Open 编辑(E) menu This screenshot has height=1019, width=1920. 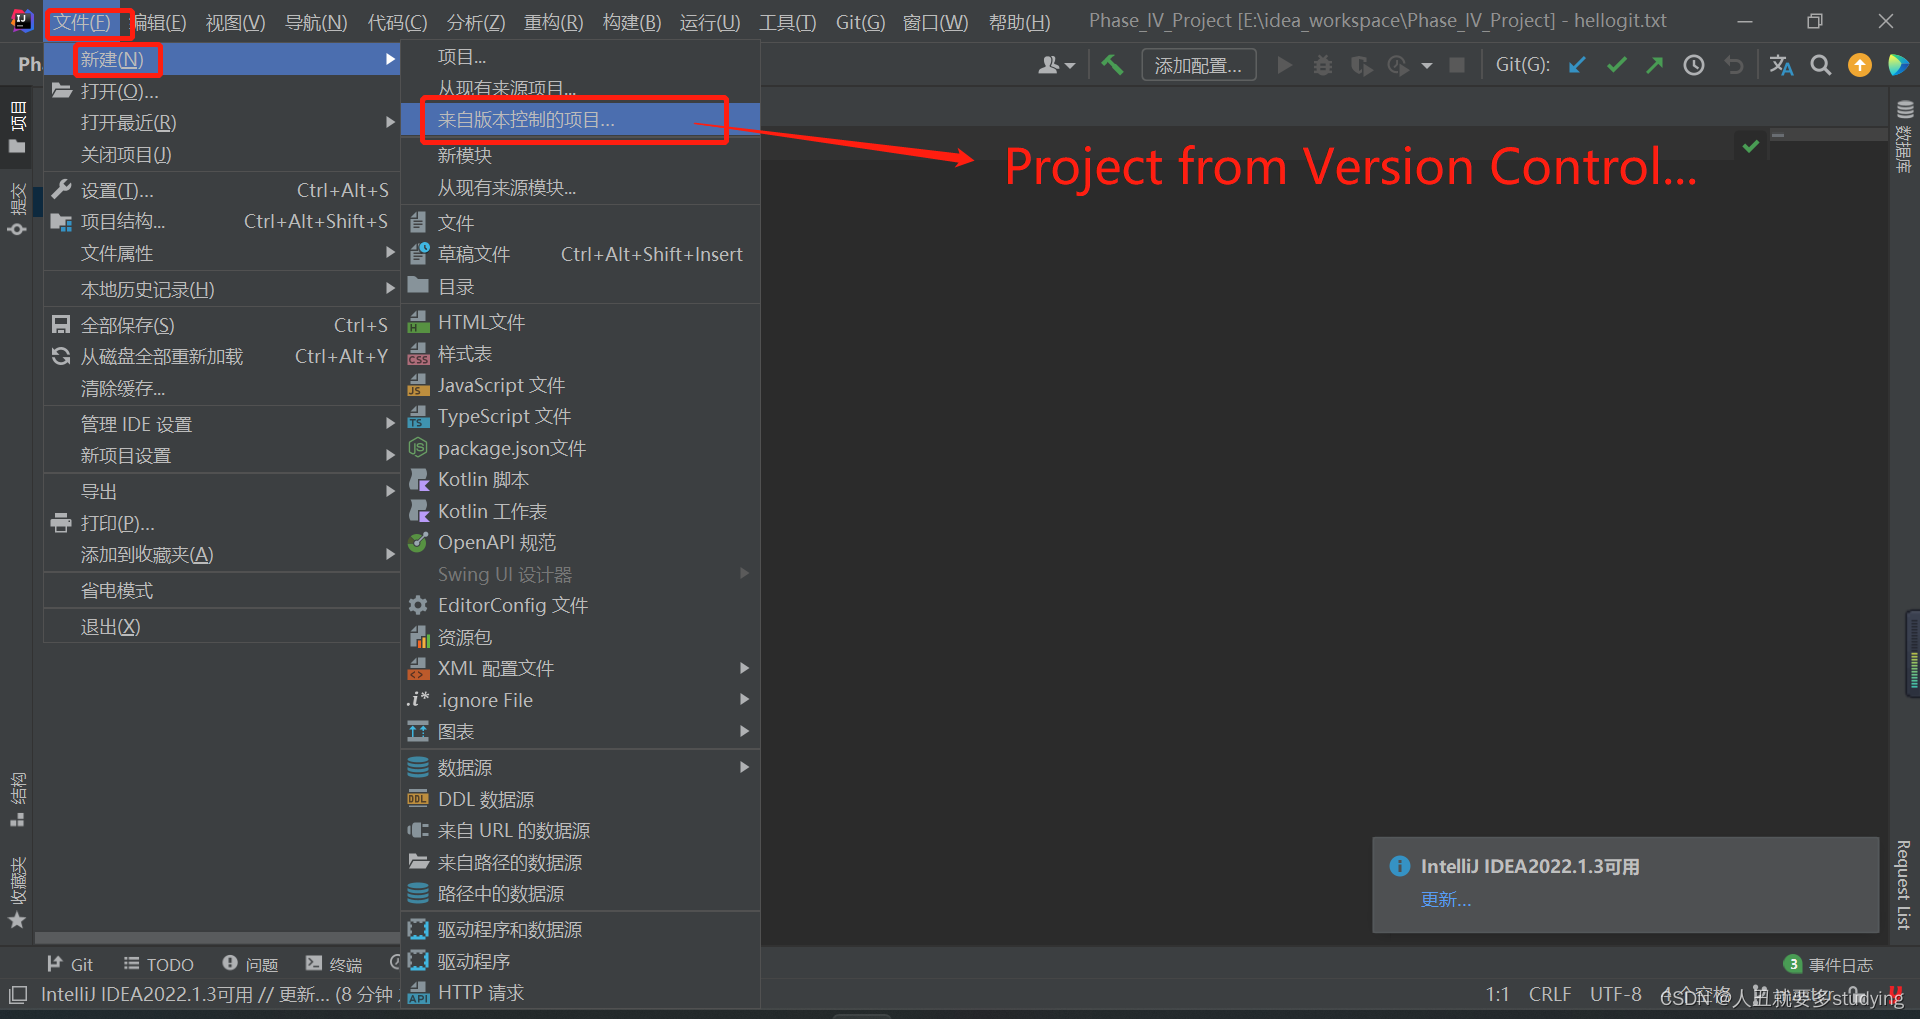tap(160, 22)
